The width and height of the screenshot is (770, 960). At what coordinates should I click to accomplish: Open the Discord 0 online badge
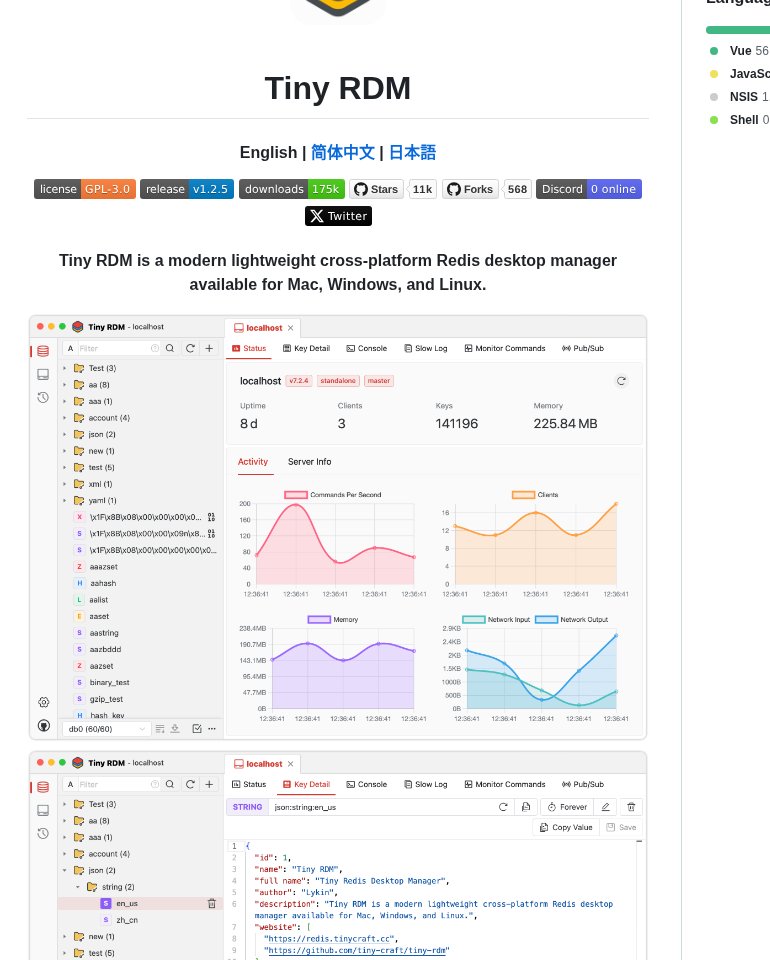pyautogui.click(x=589, y=189)
